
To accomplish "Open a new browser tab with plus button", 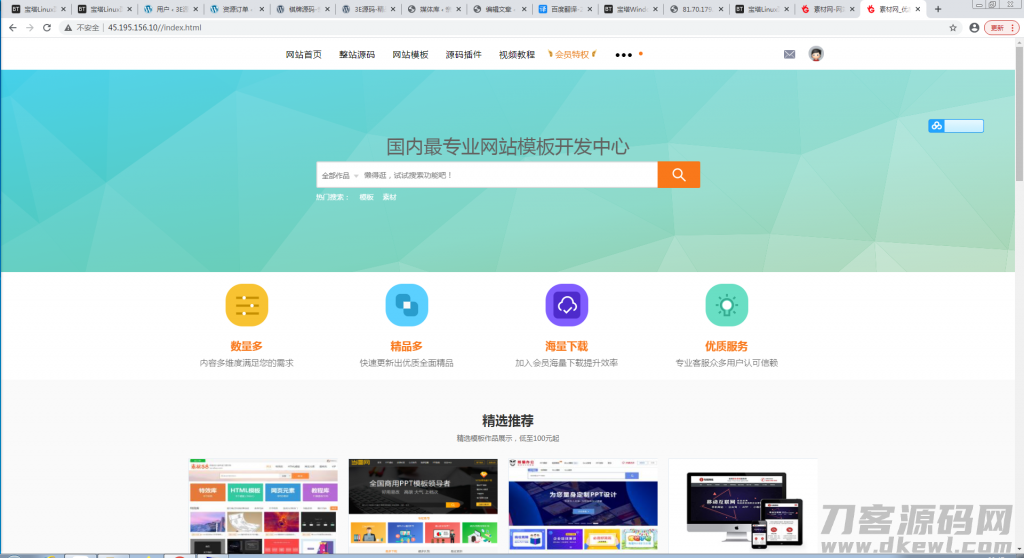I will click(x=937, y=9).
